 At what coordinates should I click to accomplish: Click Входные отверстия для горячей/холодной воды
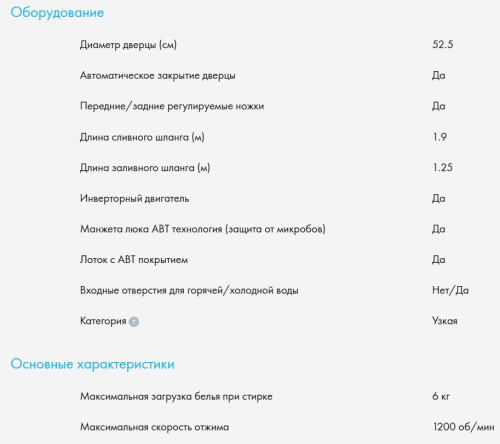[189, 291]
